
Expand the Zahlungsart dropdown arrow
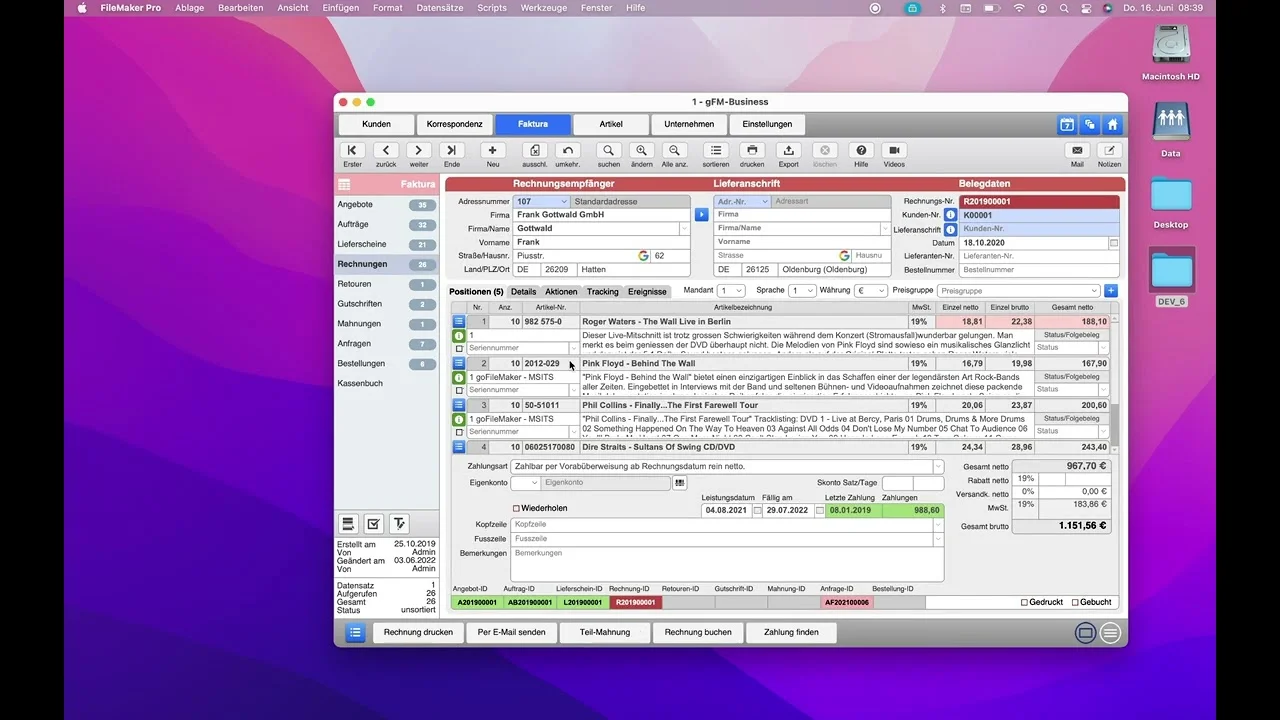(938, 466)
